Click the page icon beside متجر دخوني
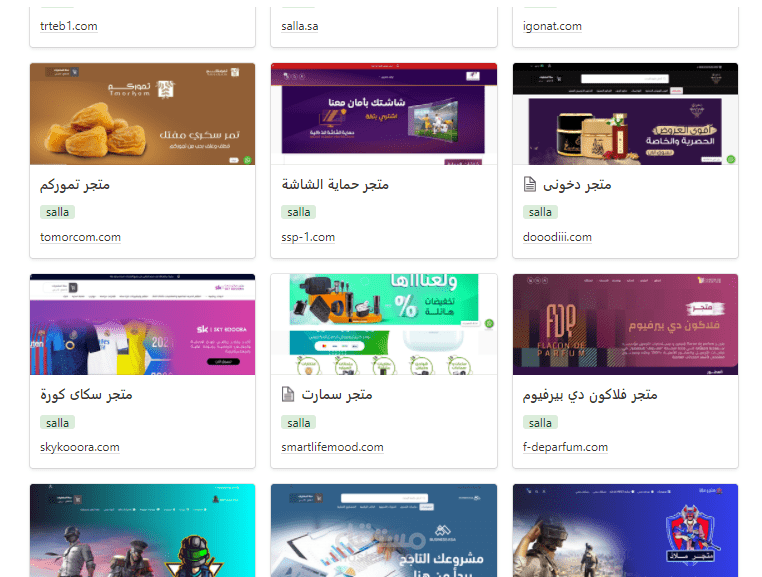Viewport: 762px width, 577px height. coord(530,184)
